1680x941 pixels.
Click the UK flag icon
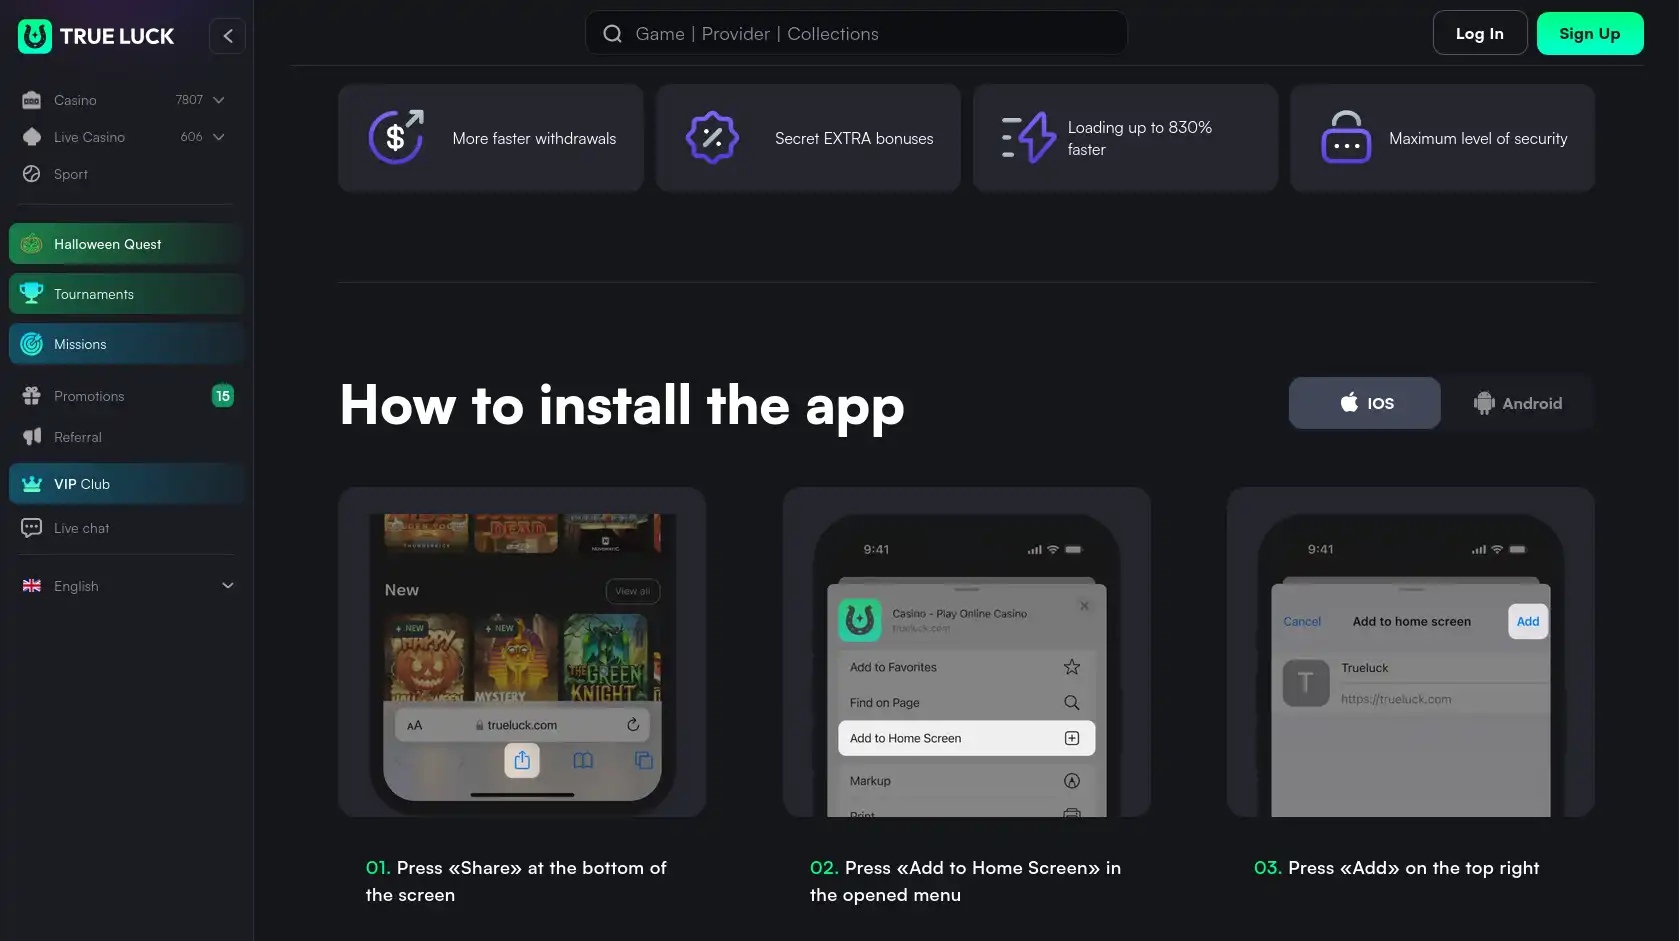pos(32,586)
